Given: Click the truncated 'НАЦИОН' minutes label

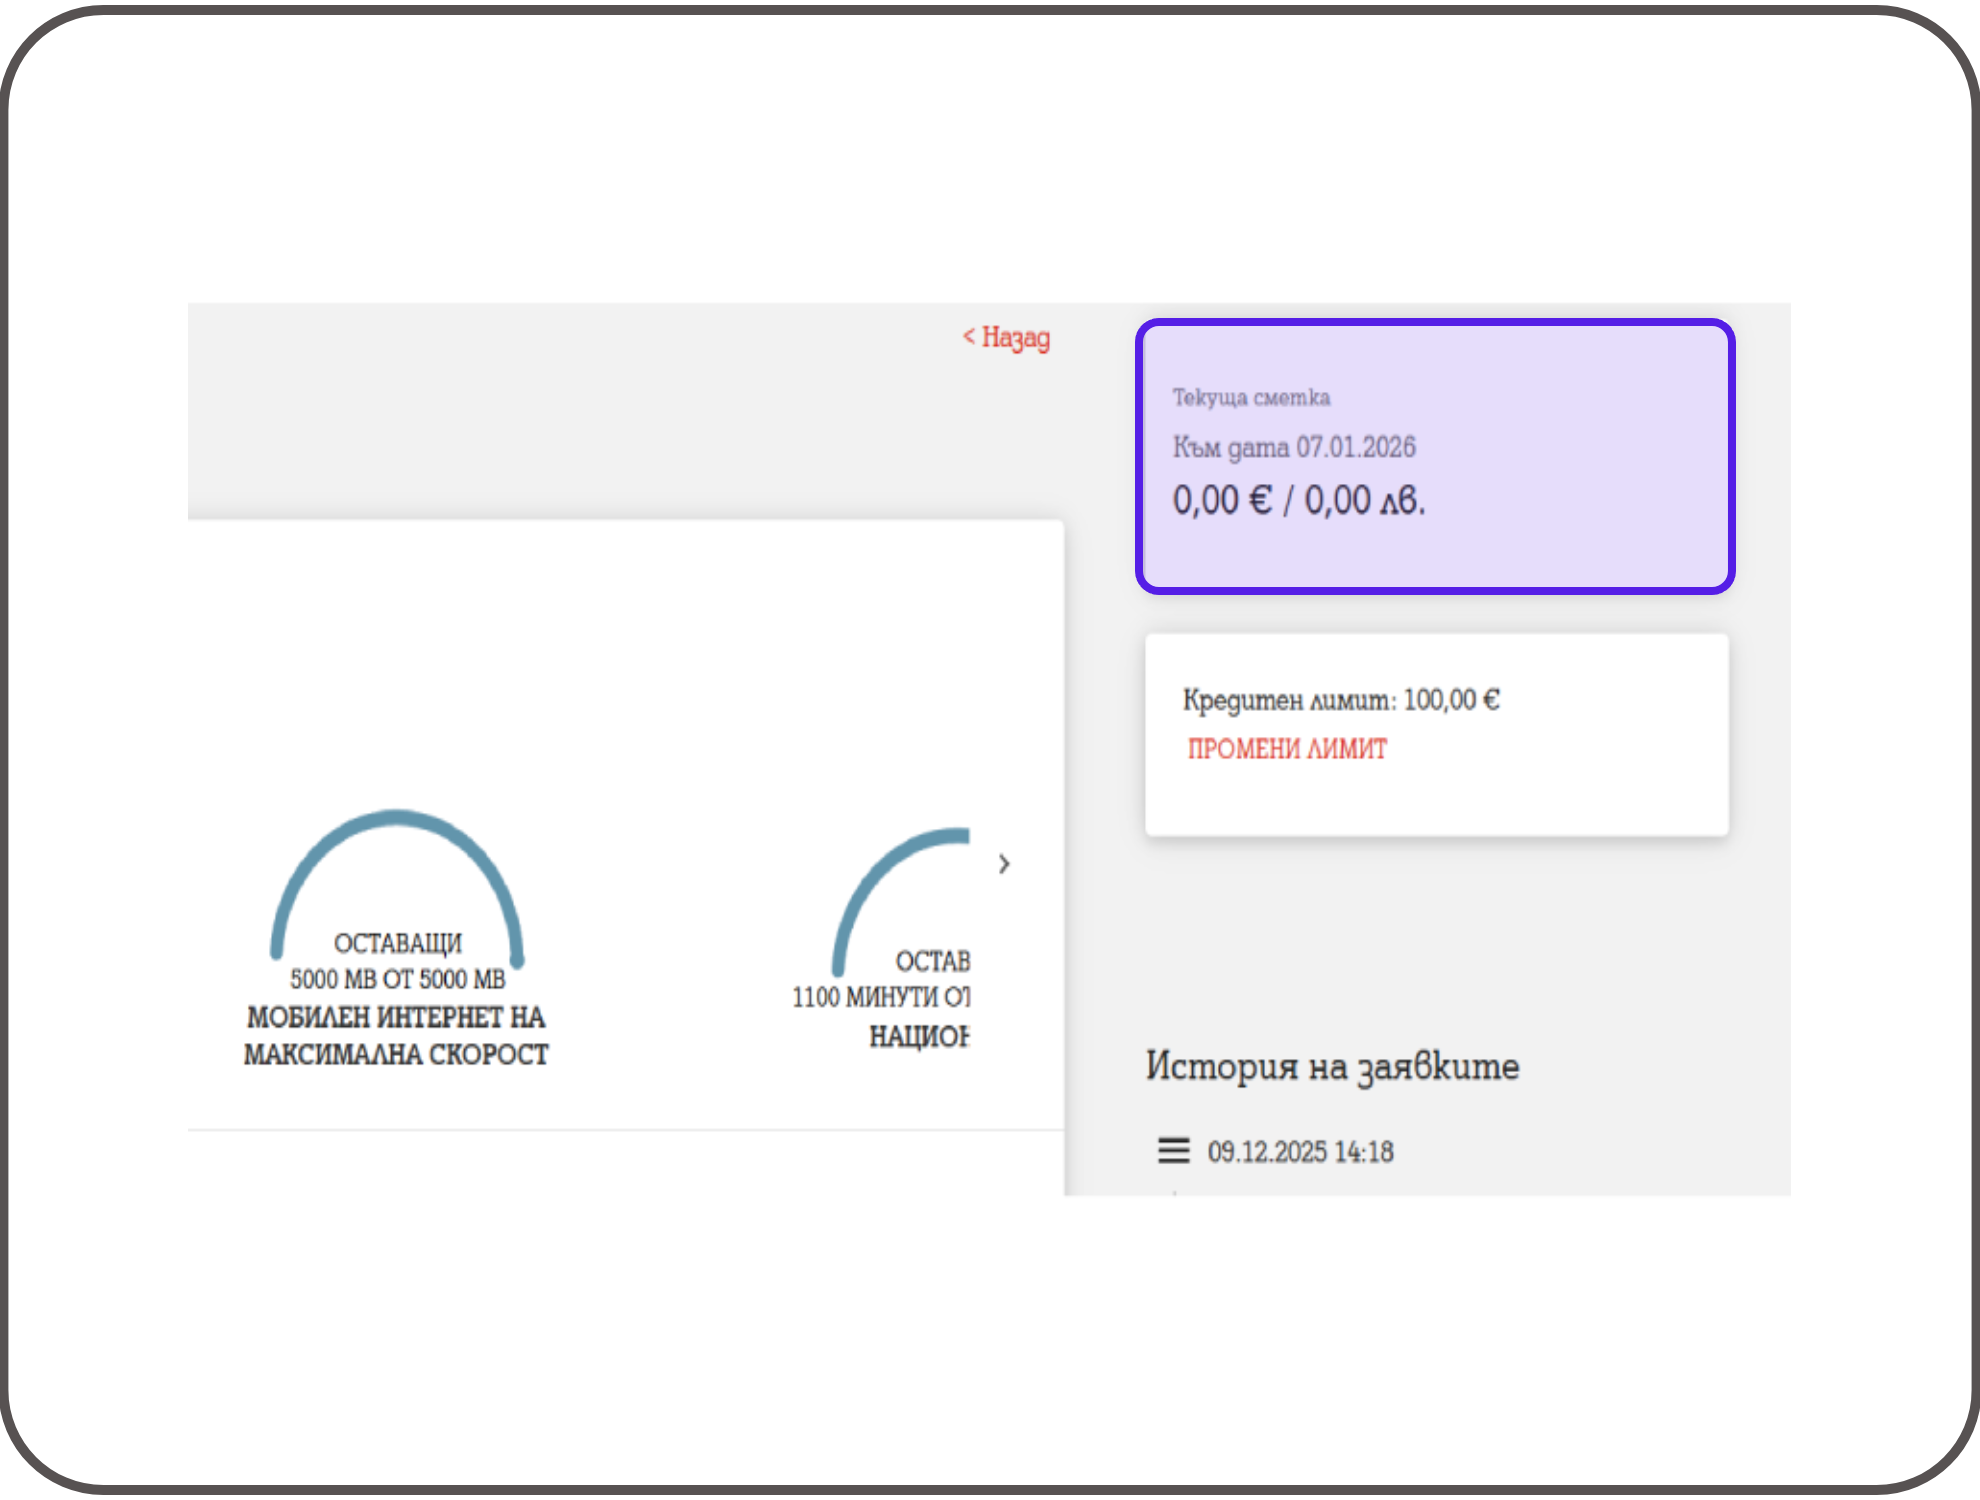Looking at the screenshot, I should tap(919, 1036).
